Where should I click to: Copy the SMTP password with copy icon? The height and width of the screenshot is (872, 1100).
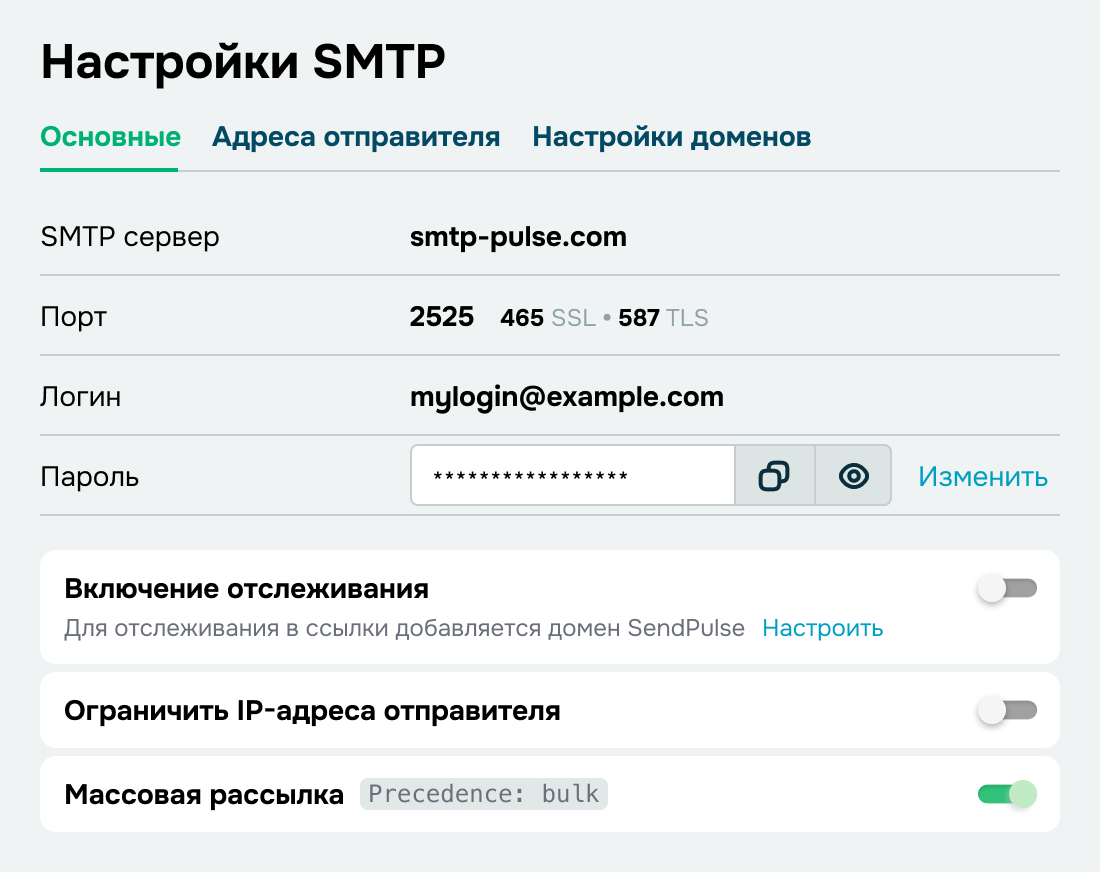pyautogui.click(x=774, y=476)
